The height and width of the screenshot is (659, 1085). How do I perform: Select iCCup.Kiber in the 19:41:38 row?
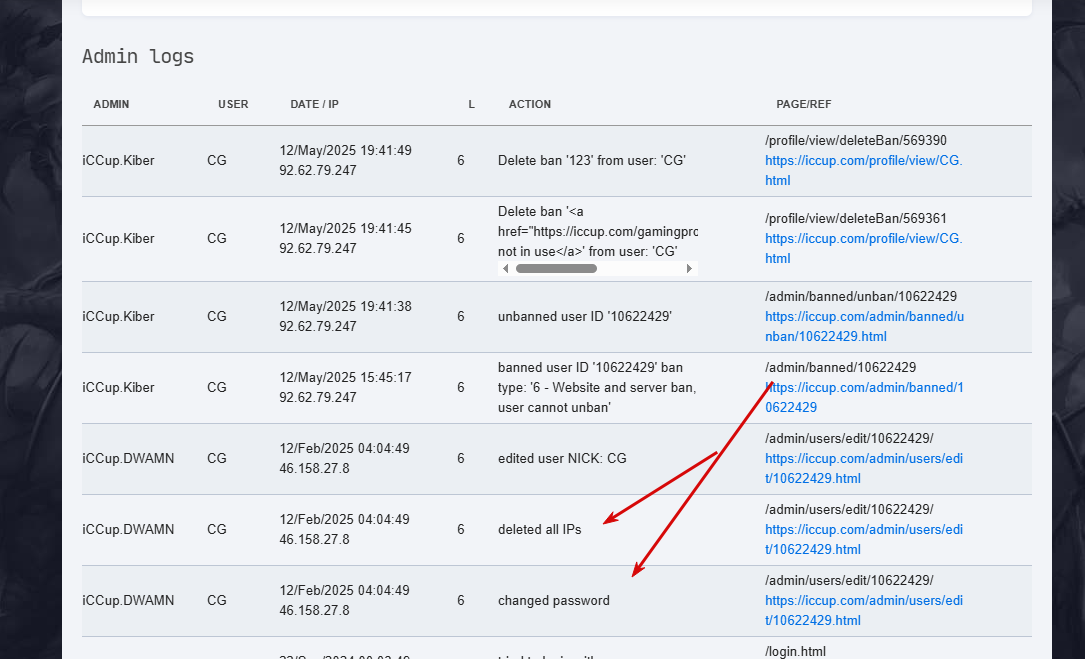click(x=118, y=316)
